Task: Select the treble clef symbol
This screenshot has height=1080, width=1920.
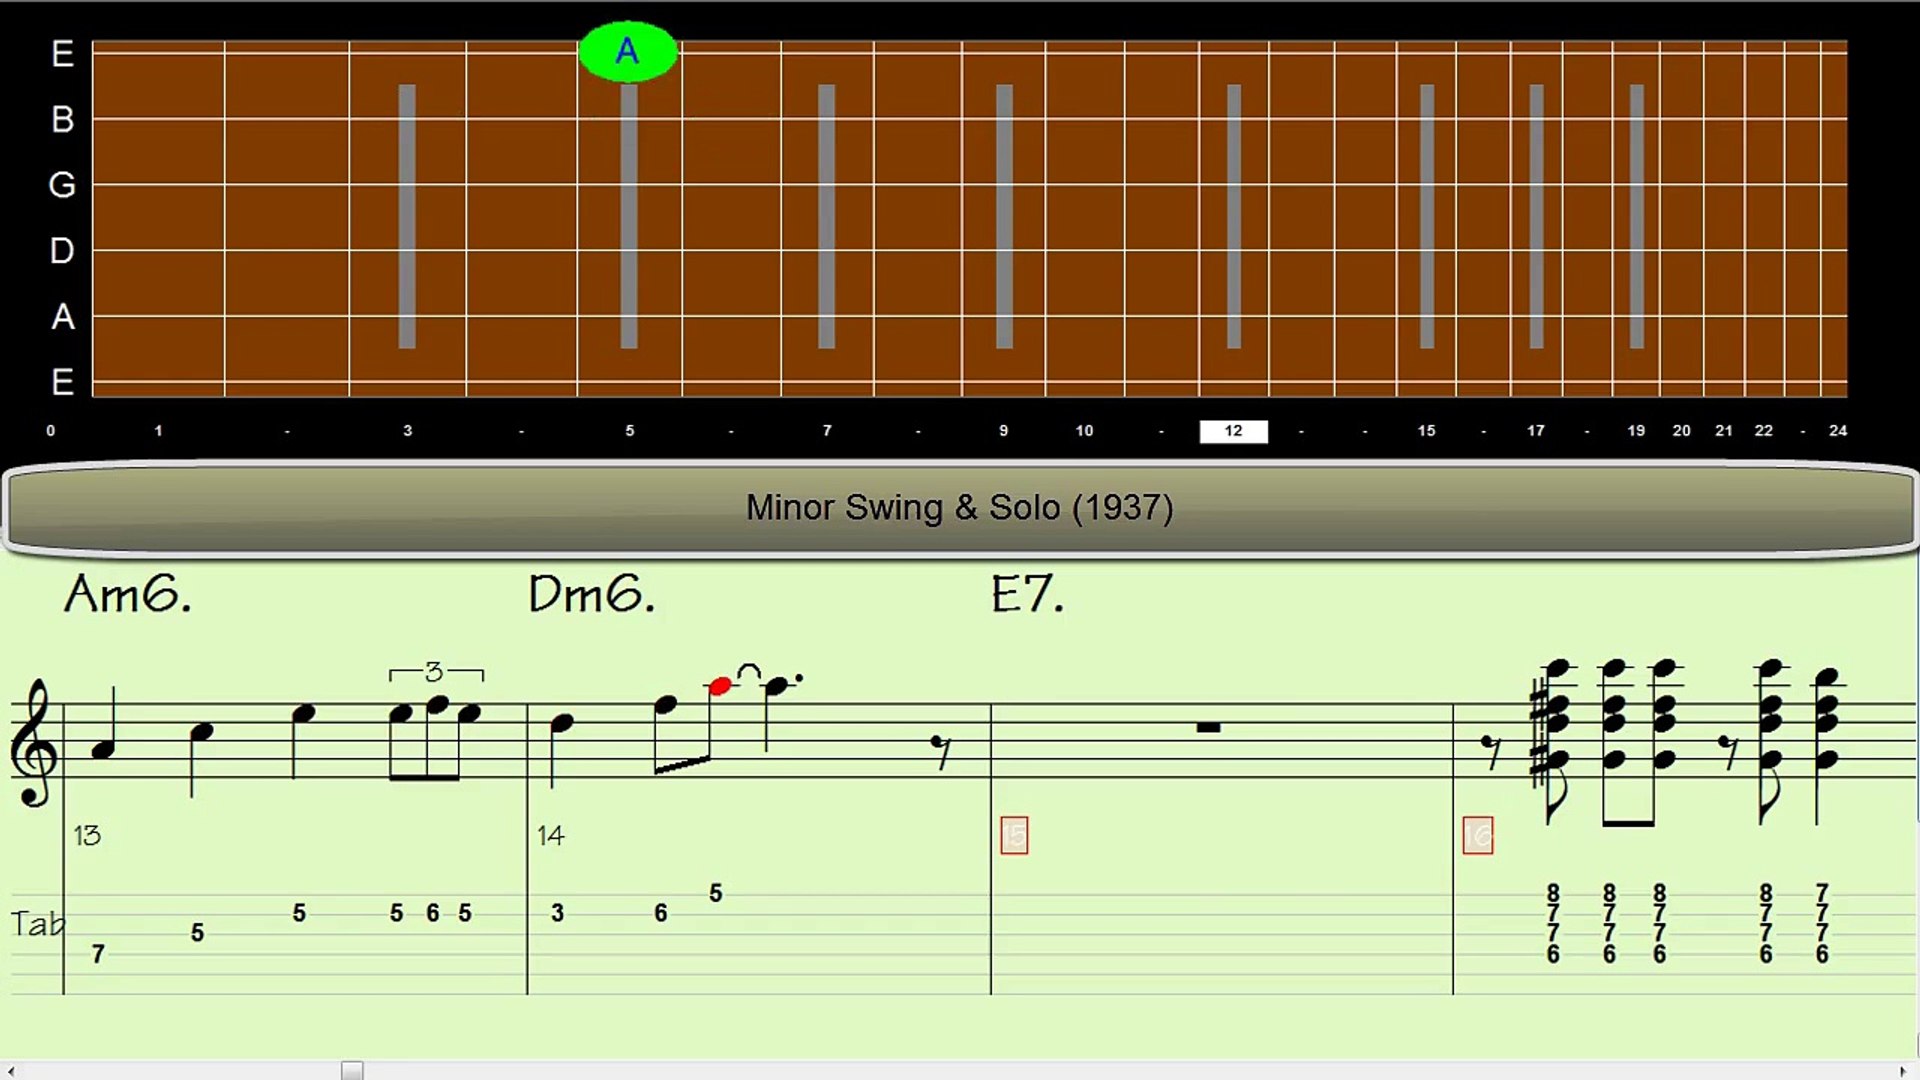Action: 35,742
